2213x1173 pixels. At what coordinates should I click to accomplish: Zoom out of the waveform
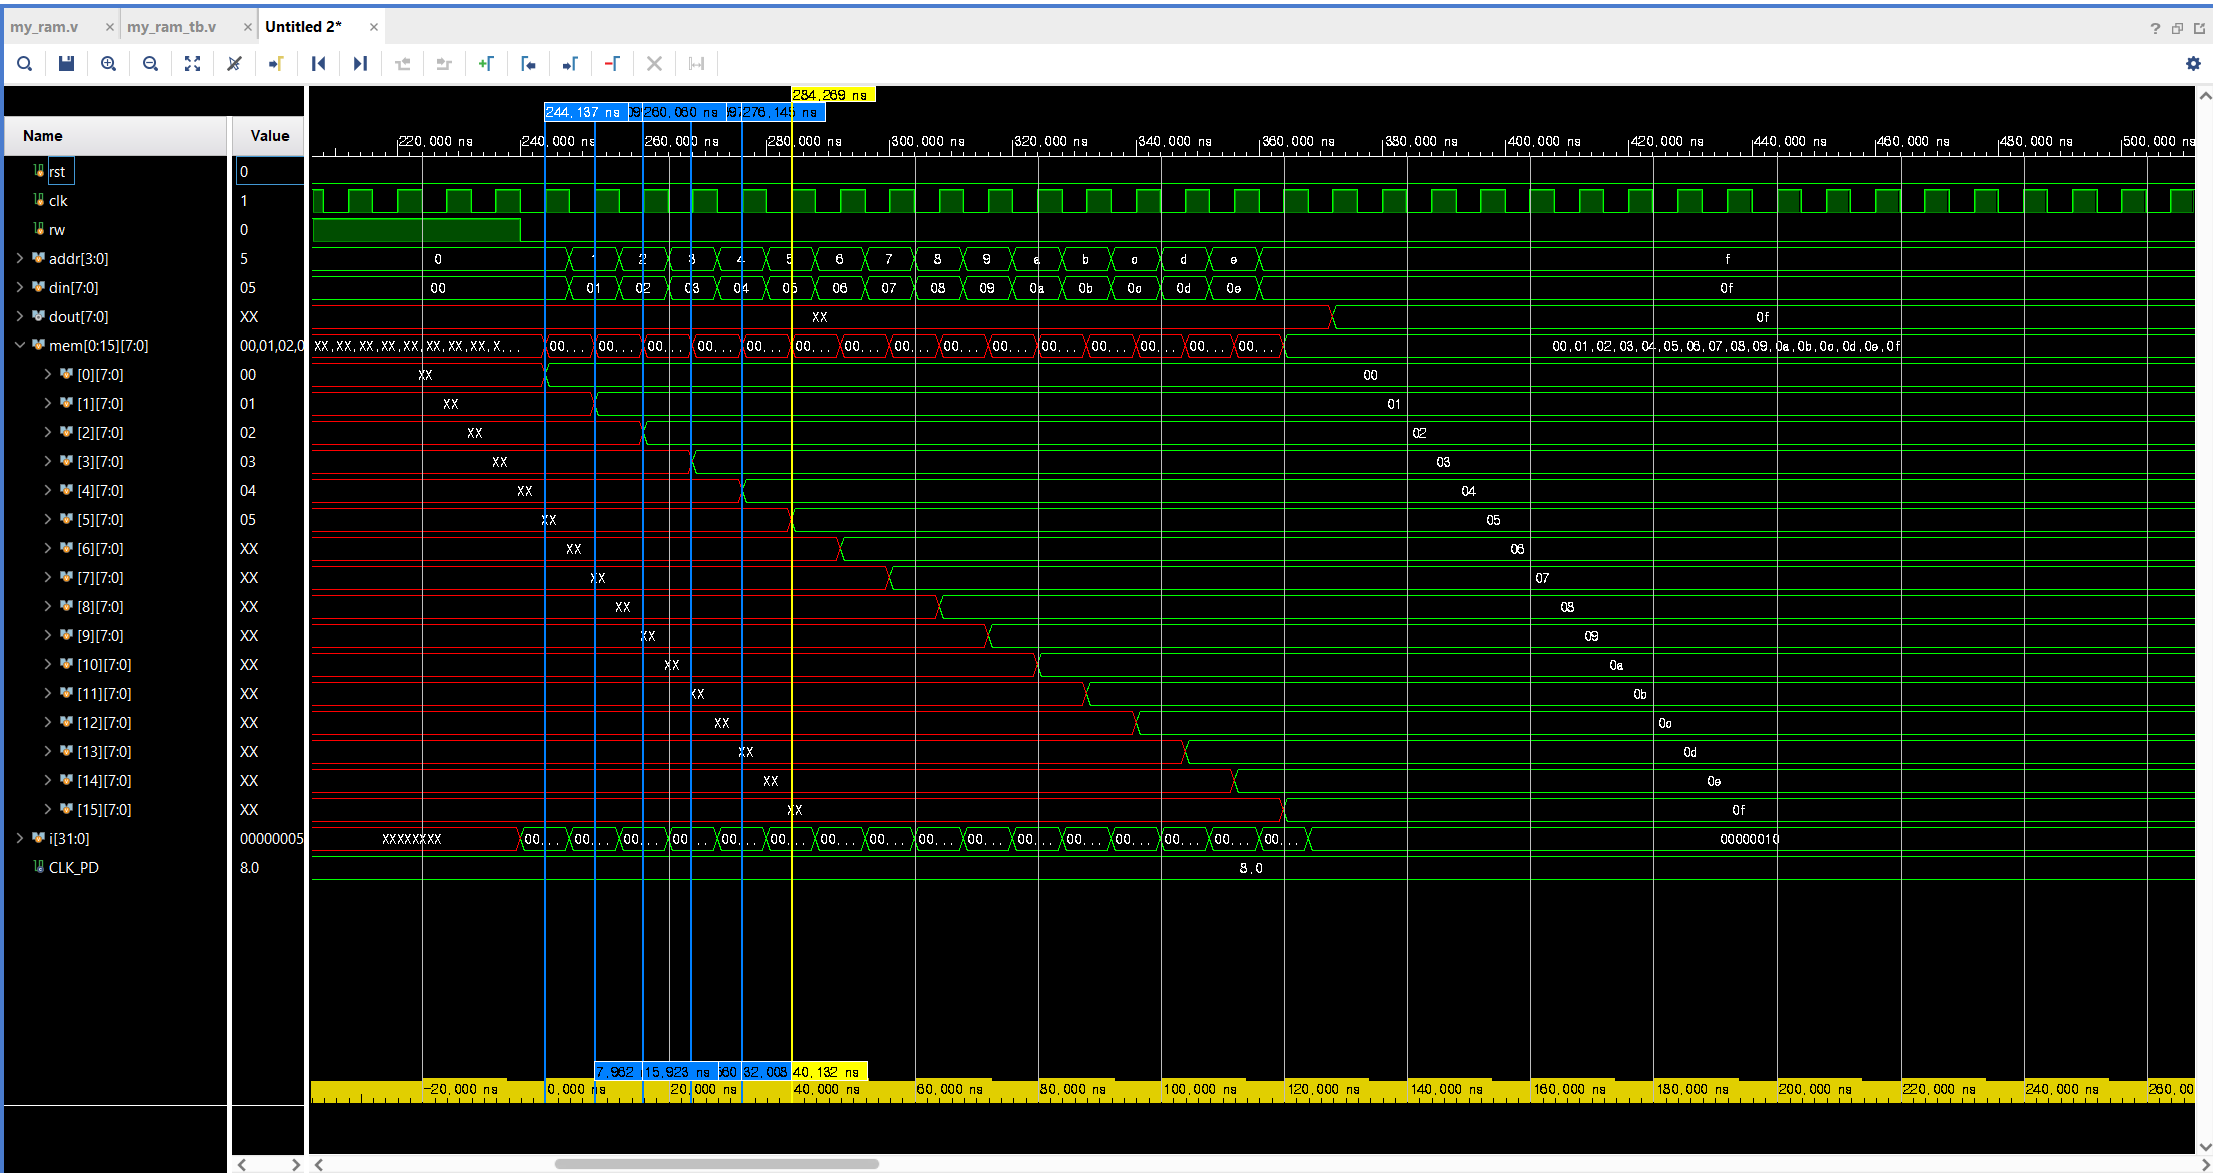point(150,64)
